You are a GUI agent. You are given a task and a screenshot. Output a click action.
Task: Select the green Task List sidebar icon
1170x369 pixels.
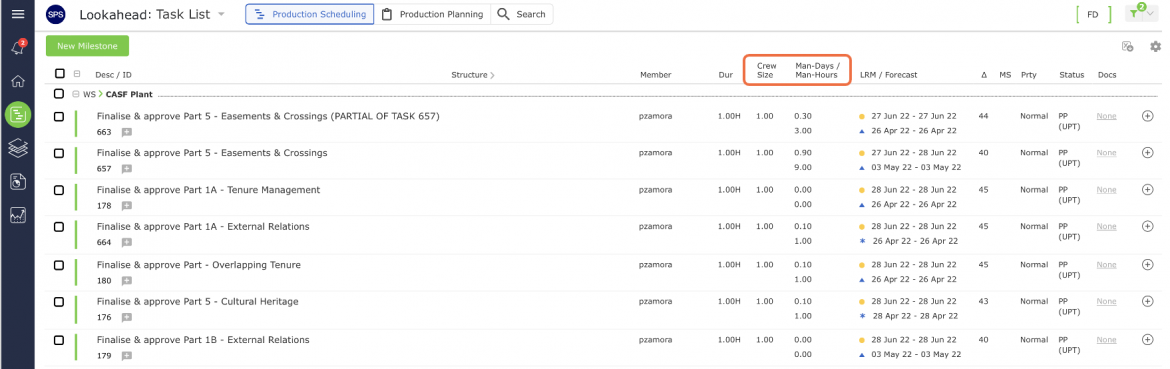[x=18, y=115]
